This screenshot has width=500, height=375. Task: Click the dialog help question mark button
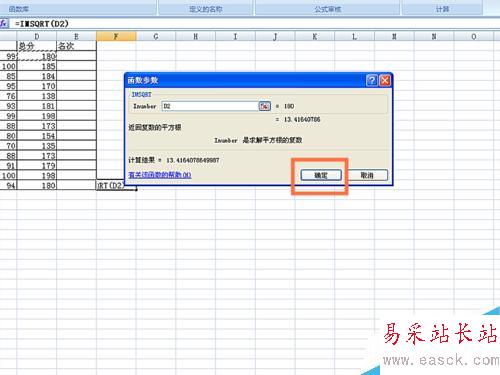tap(372, 80)
